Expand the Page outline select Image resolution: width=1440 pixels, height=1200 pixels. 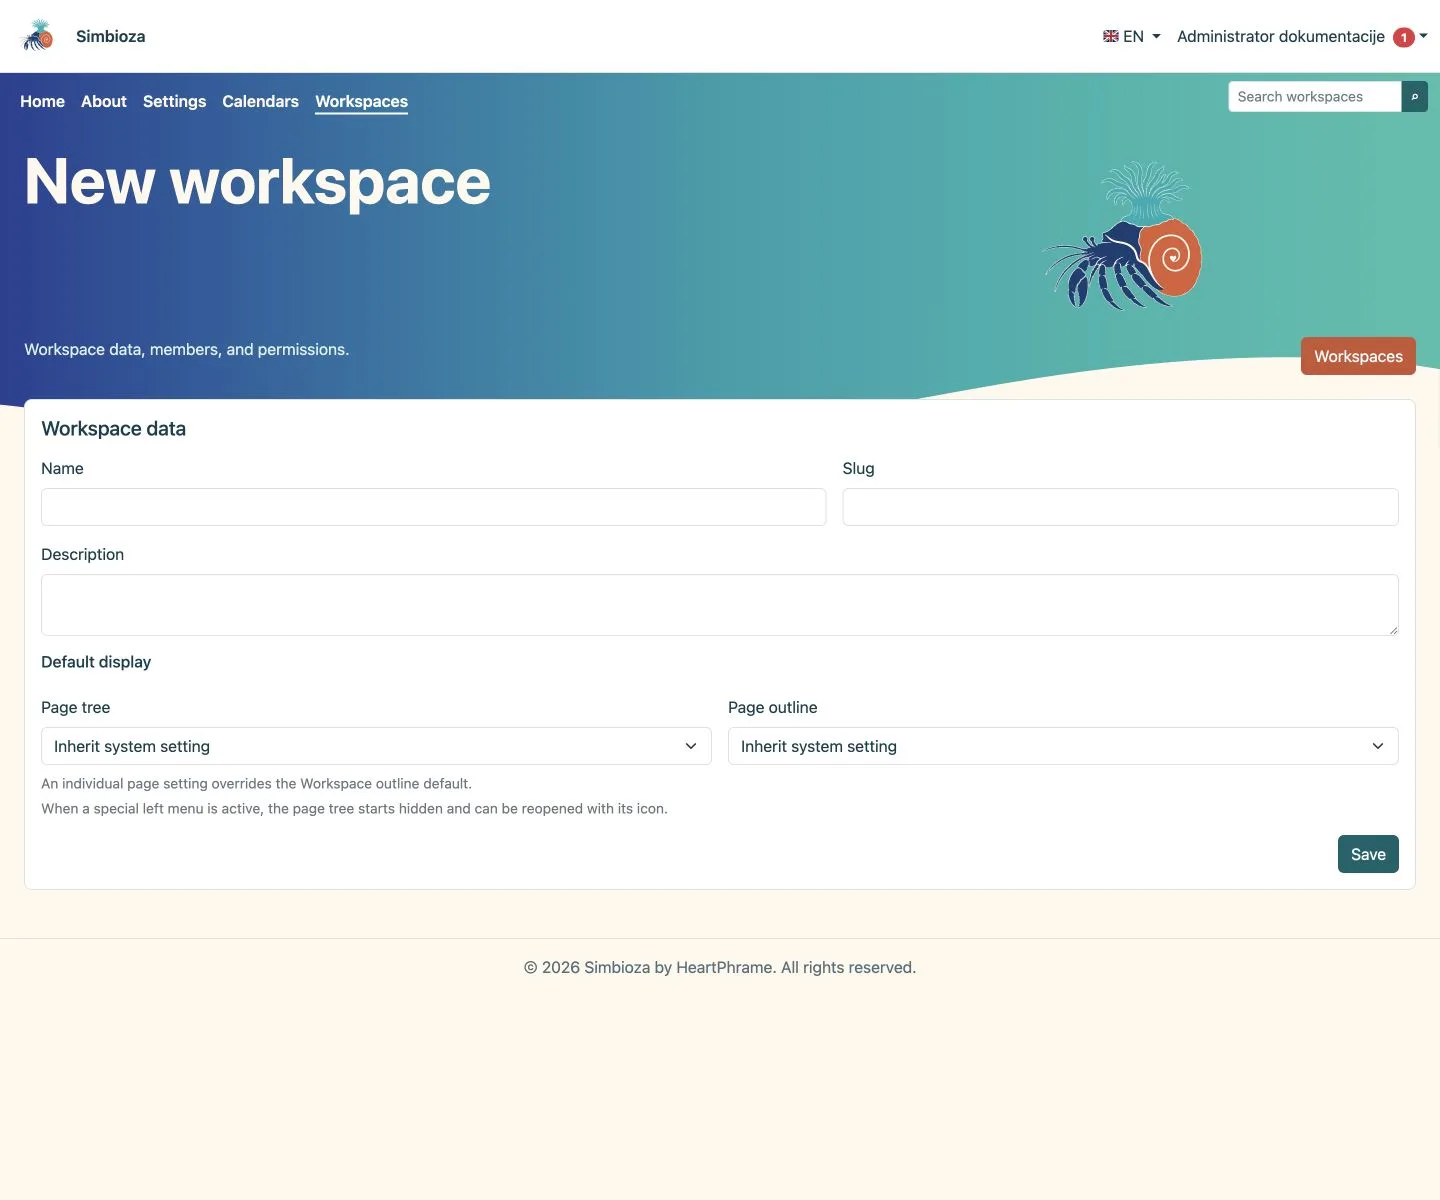(x=1063, y=746)
